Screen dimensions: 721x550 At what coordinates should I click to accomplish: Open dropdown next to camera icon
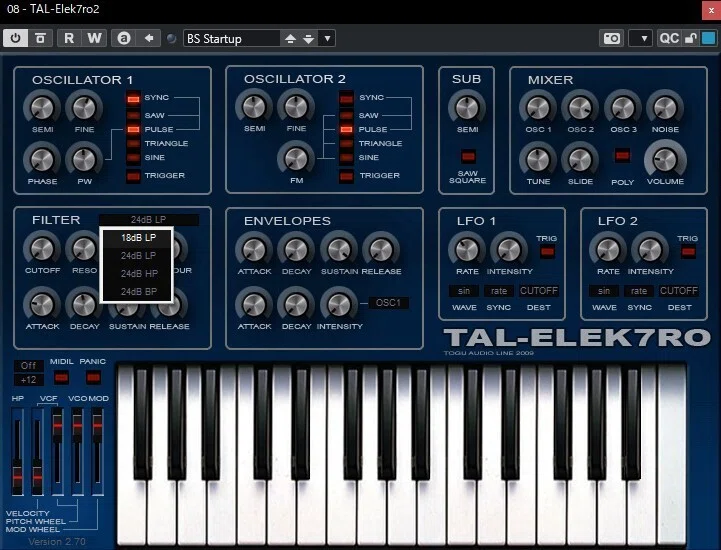[641, 38]
